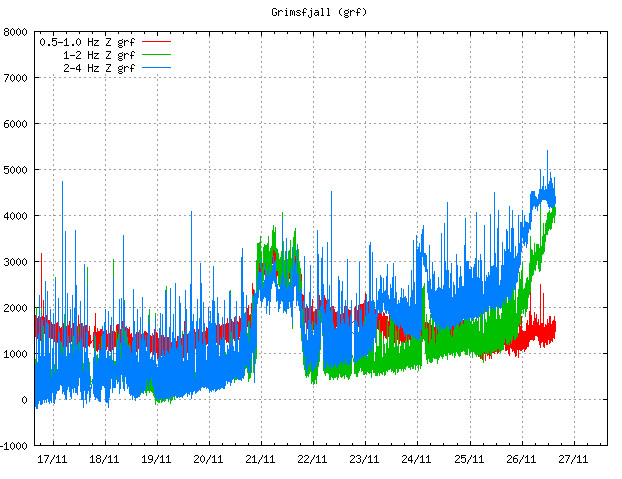Click the 8000 y-axis value label
Screen dimensions: 622x479
(x=15, y=32)
